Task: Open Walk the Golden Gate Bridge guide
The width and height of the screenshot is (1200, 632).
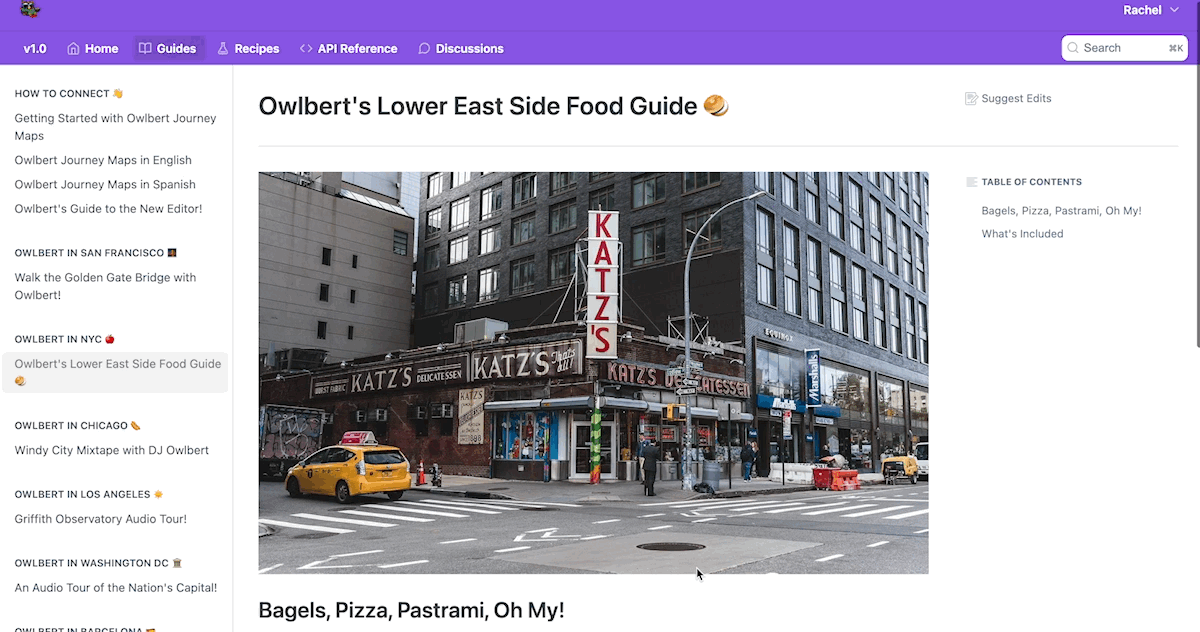Action: pos(106,286)
